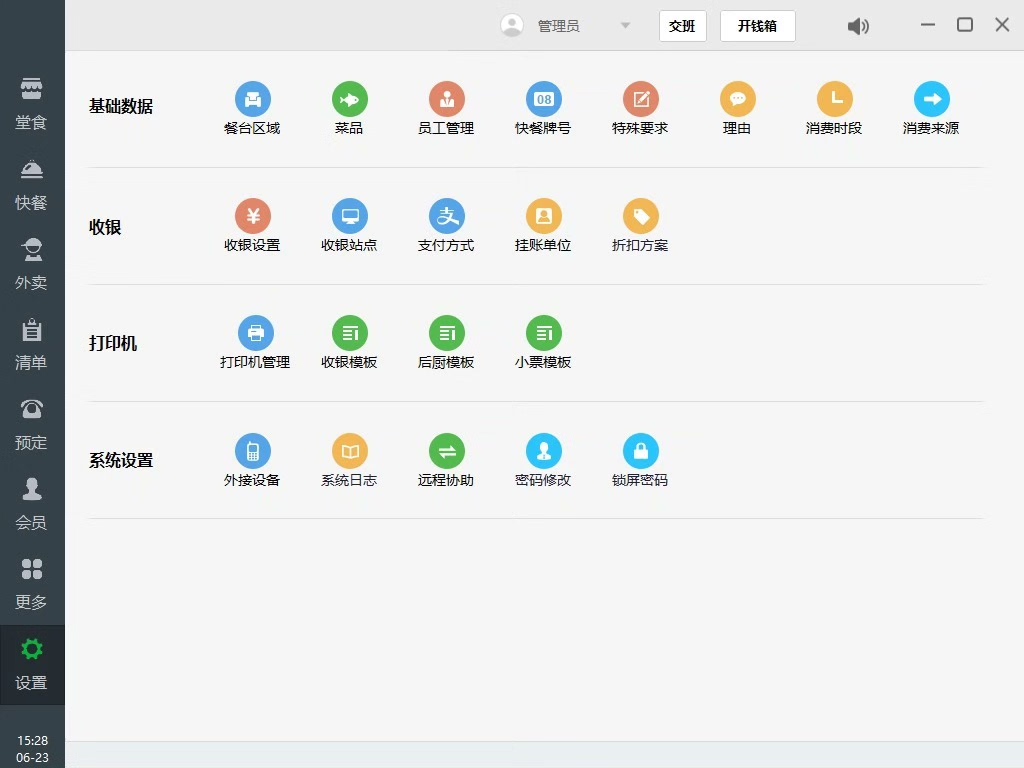Viewport: 1024px width, 768px height.
Task: Click the 支付方式 payment method icon
Action: 446,217
